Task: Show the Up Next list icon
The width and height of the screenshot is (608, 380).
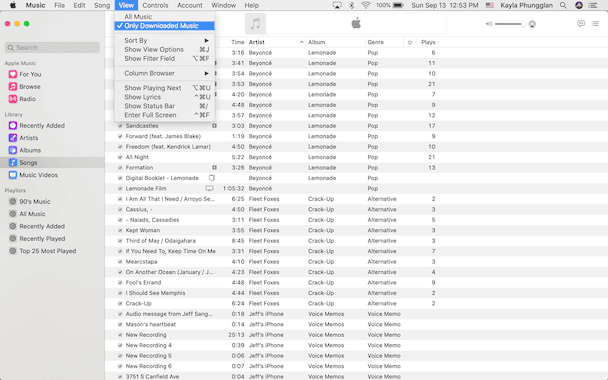Action: 595,24
